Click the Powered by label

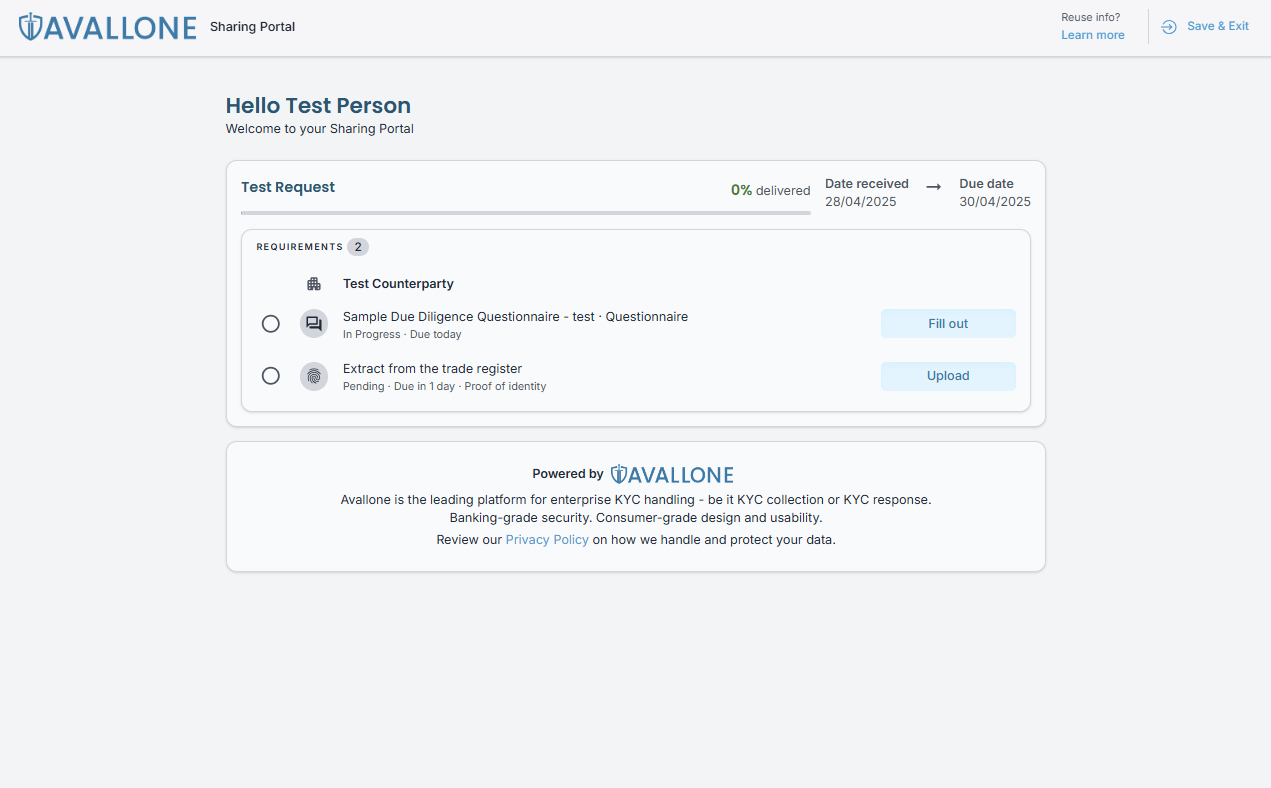567,474
